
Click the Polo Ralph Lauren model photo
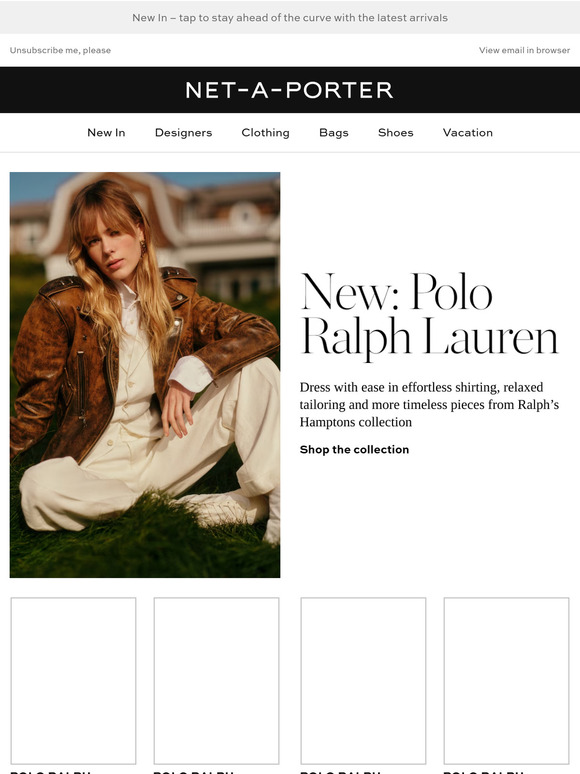click(x=145, y=375)
